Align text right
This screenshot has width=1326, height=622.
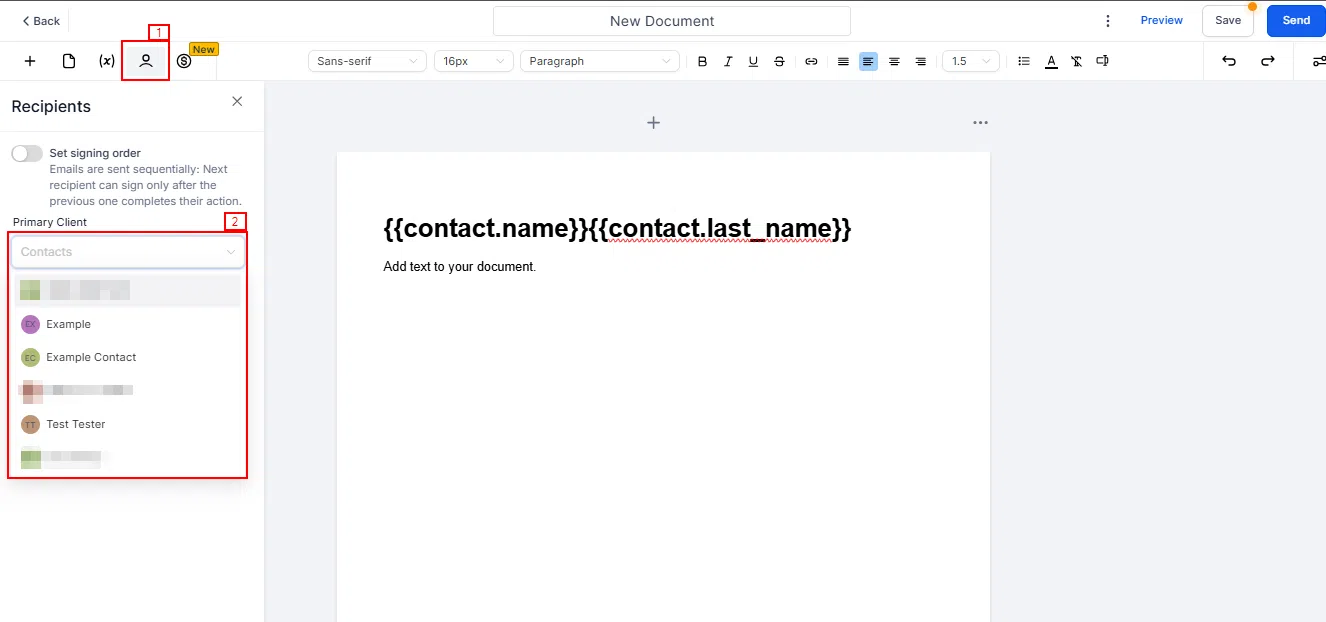click(x=920, y=61)
